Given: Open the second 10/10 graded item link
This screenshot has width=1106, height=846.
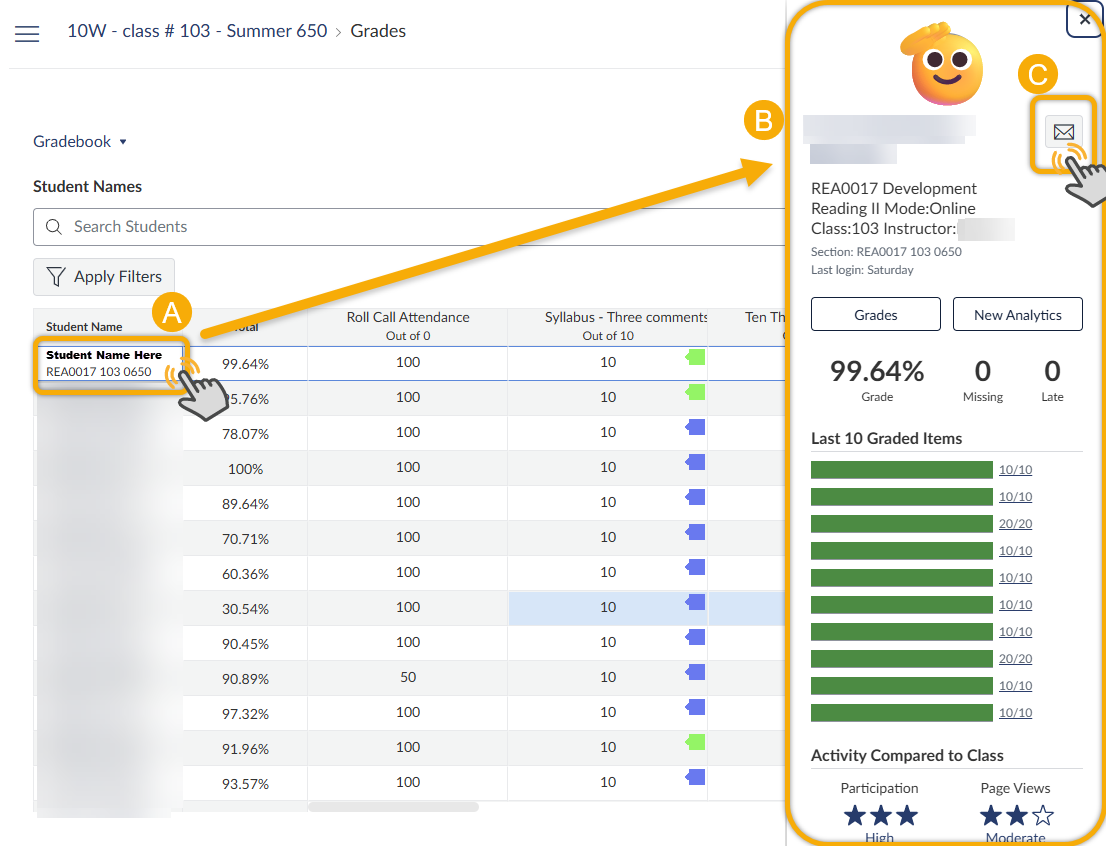Looking at the screenshot, I should (x=1015, y=497).
